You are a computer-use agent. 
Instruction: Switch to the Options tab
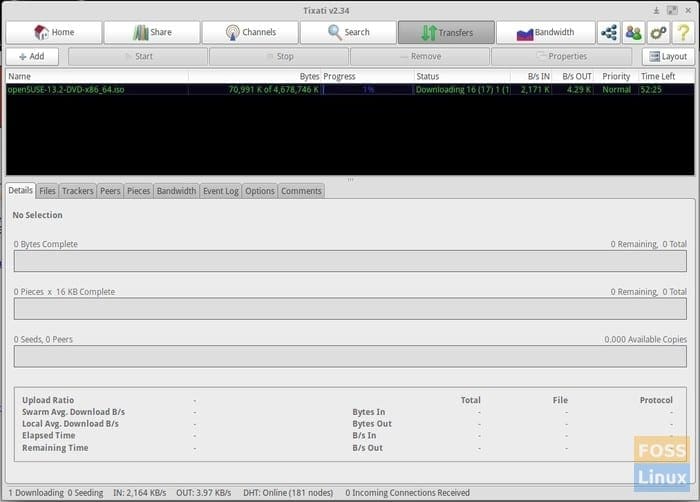[260, 191]
